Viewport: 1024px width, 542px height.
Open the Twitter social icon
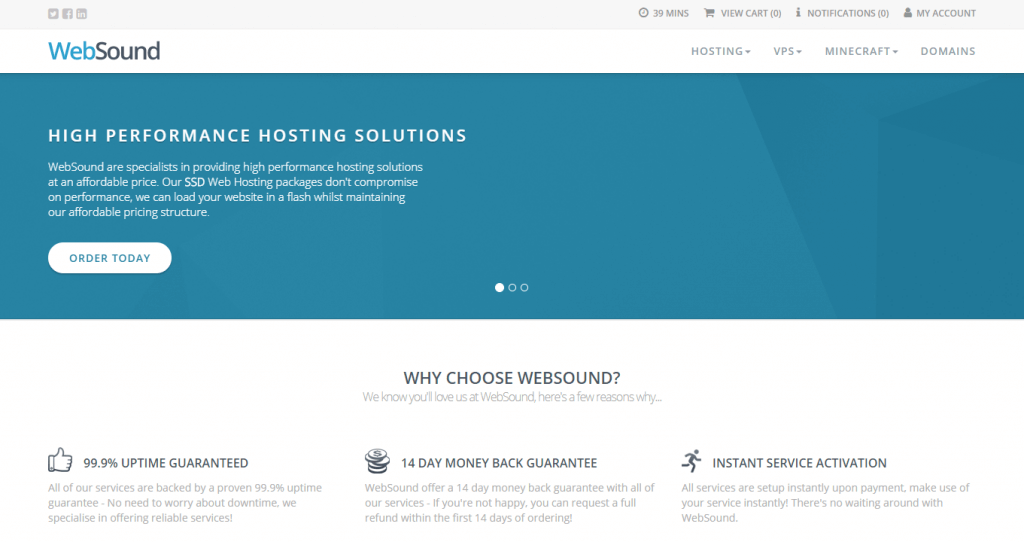pyautogui.click(x=54, y=14)
